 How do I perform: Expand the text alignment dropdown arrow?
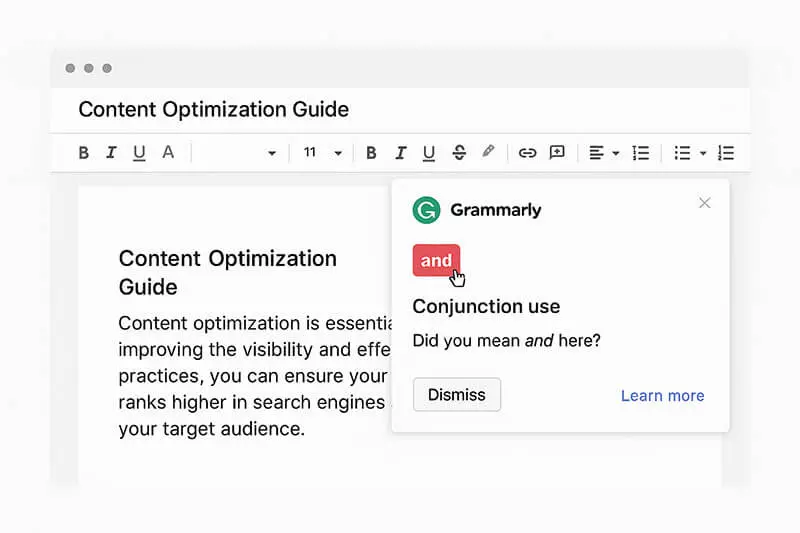point(616,154)
